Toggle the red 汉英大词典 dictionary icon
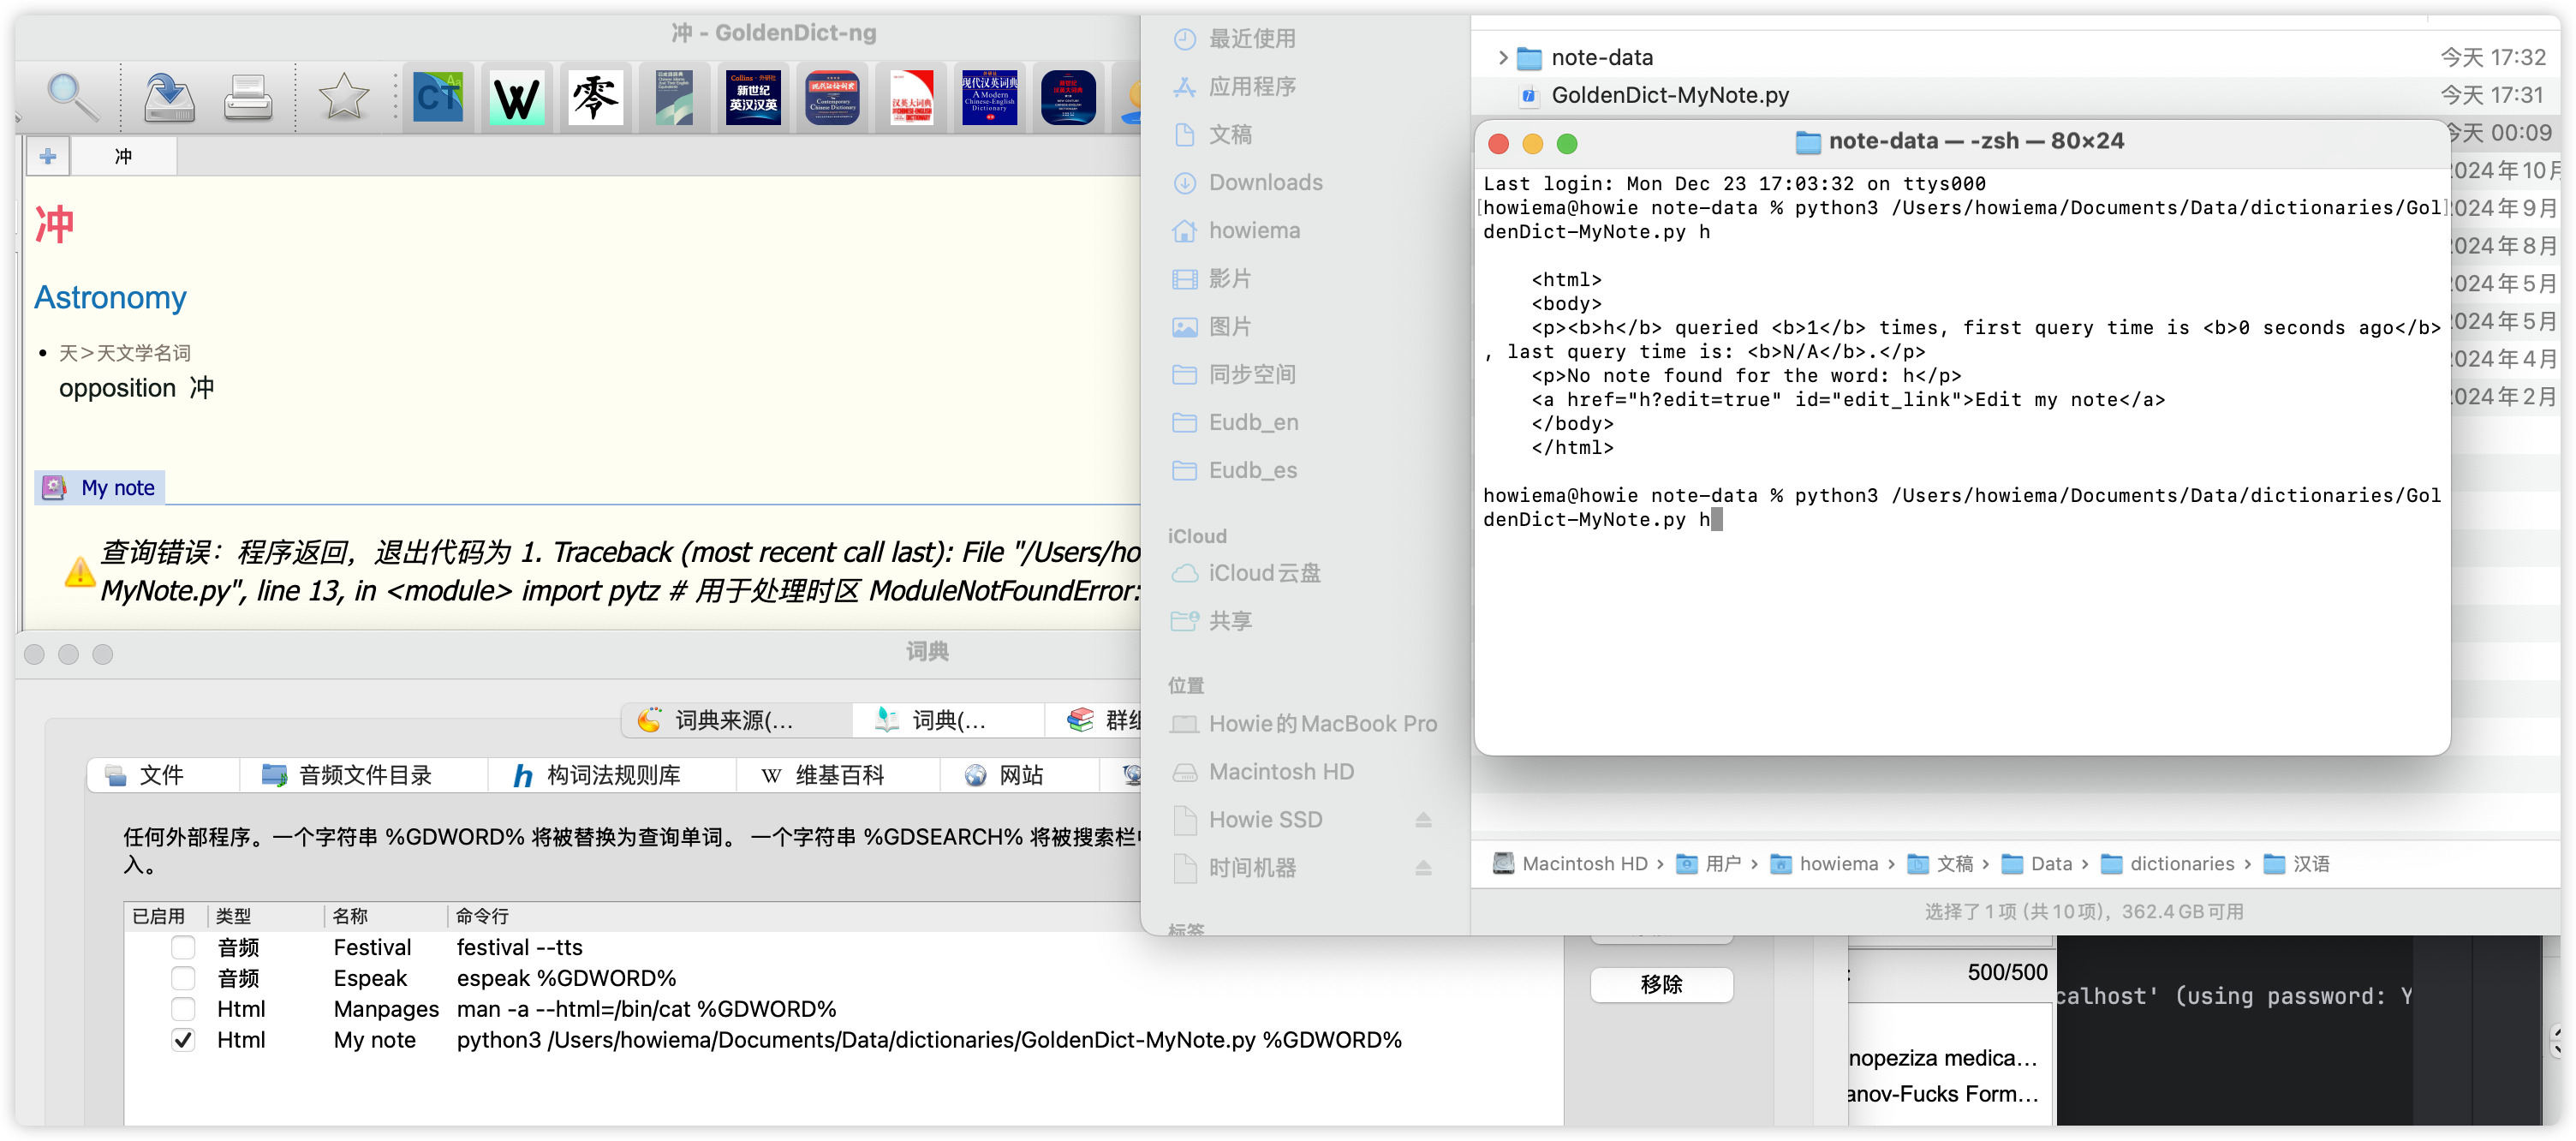Screen dimensions: 2576x1141 [x=911, y=98]
